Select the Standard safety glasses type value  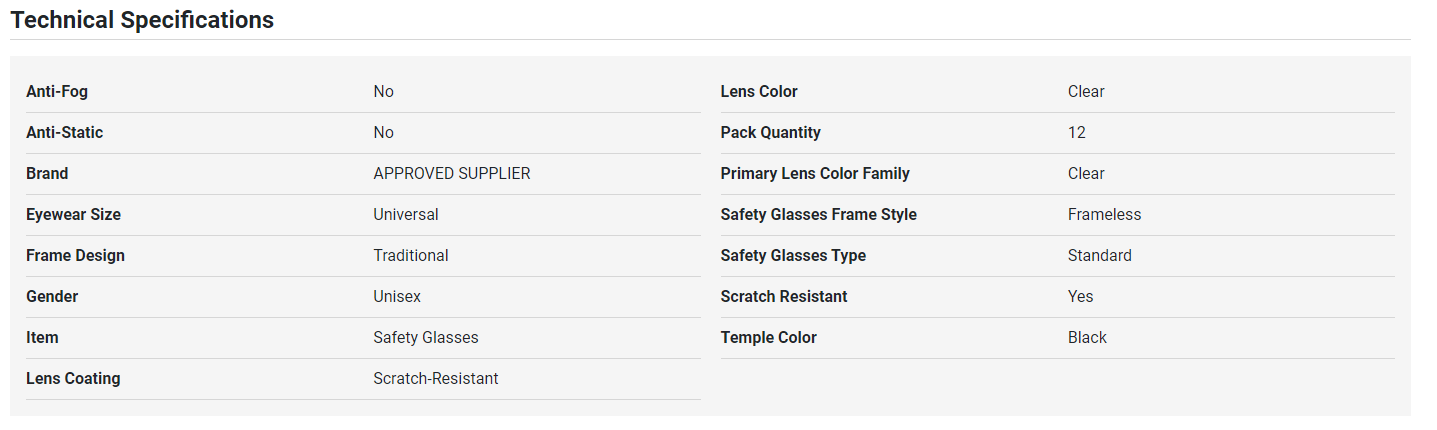click(x=1100, y=255)
